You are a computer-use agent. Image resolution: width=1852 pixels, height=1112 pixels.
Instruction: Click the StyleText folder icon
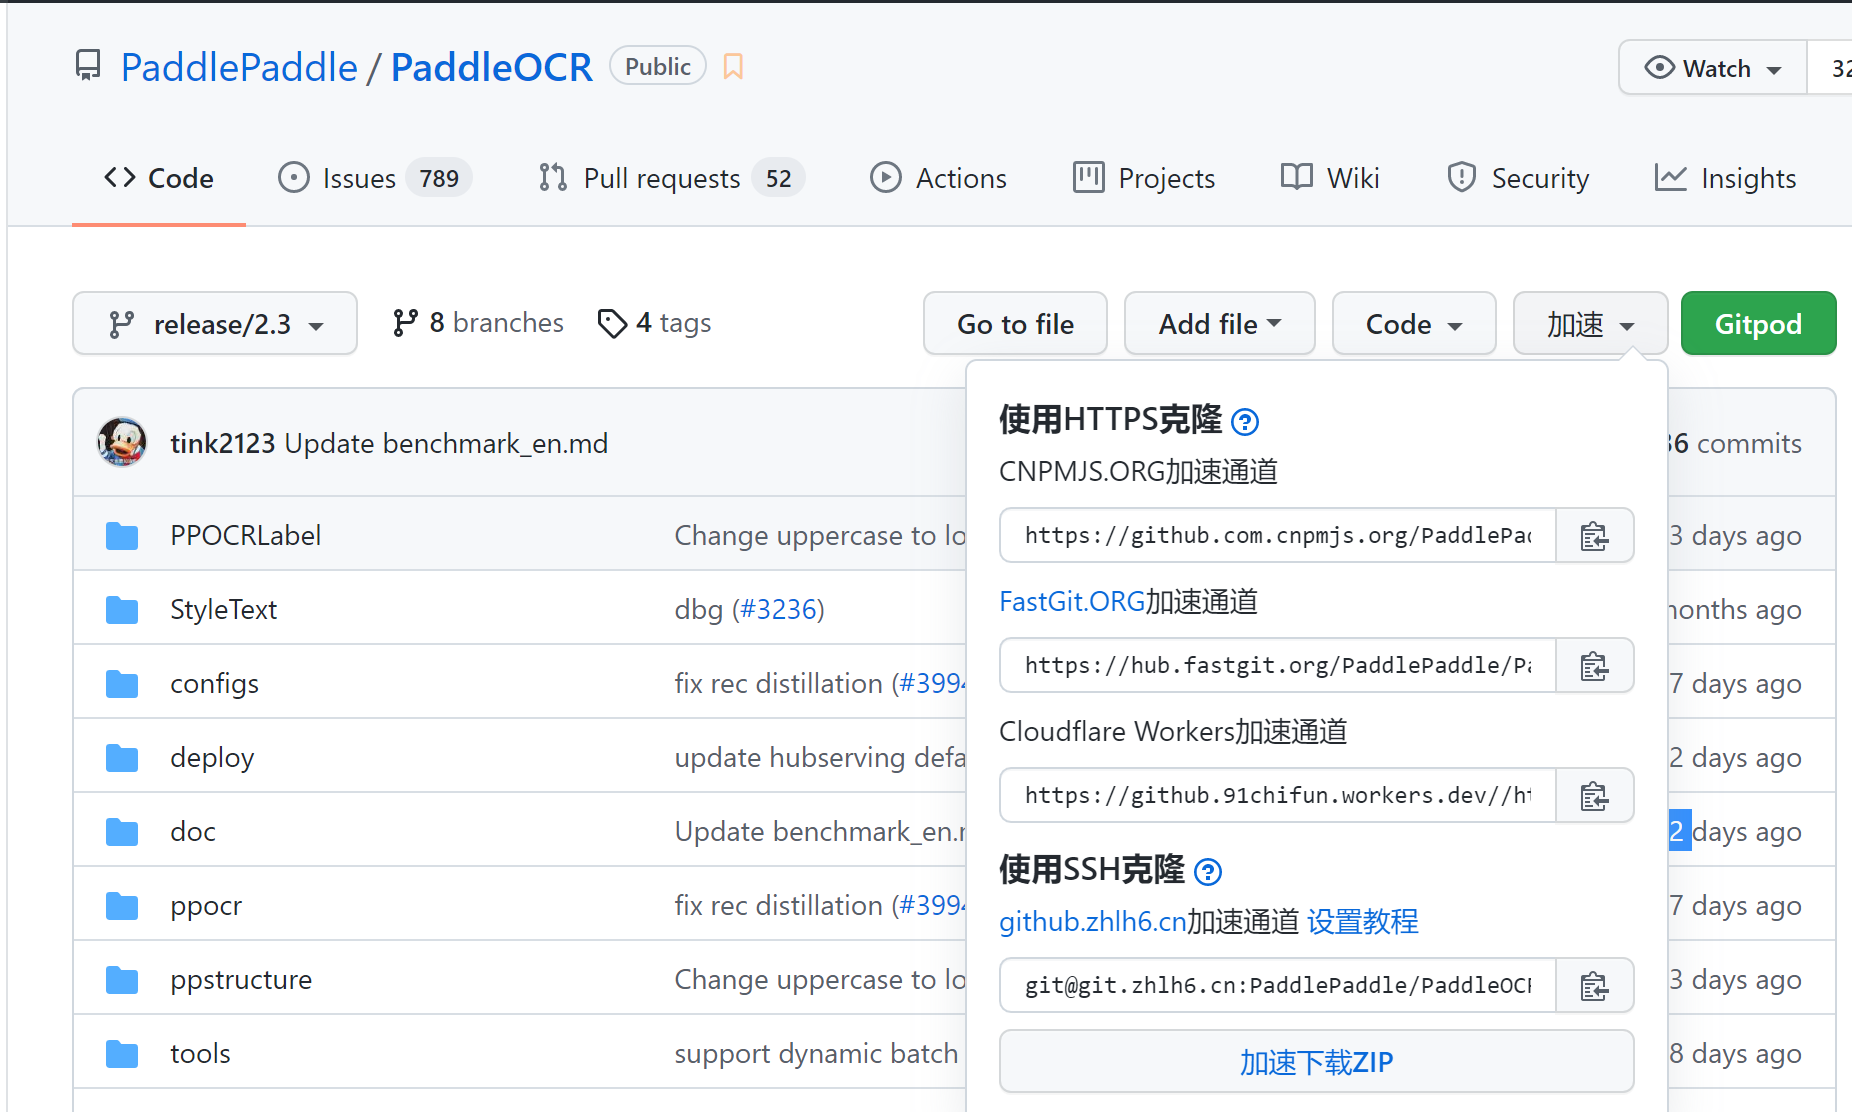coord(122,610)
